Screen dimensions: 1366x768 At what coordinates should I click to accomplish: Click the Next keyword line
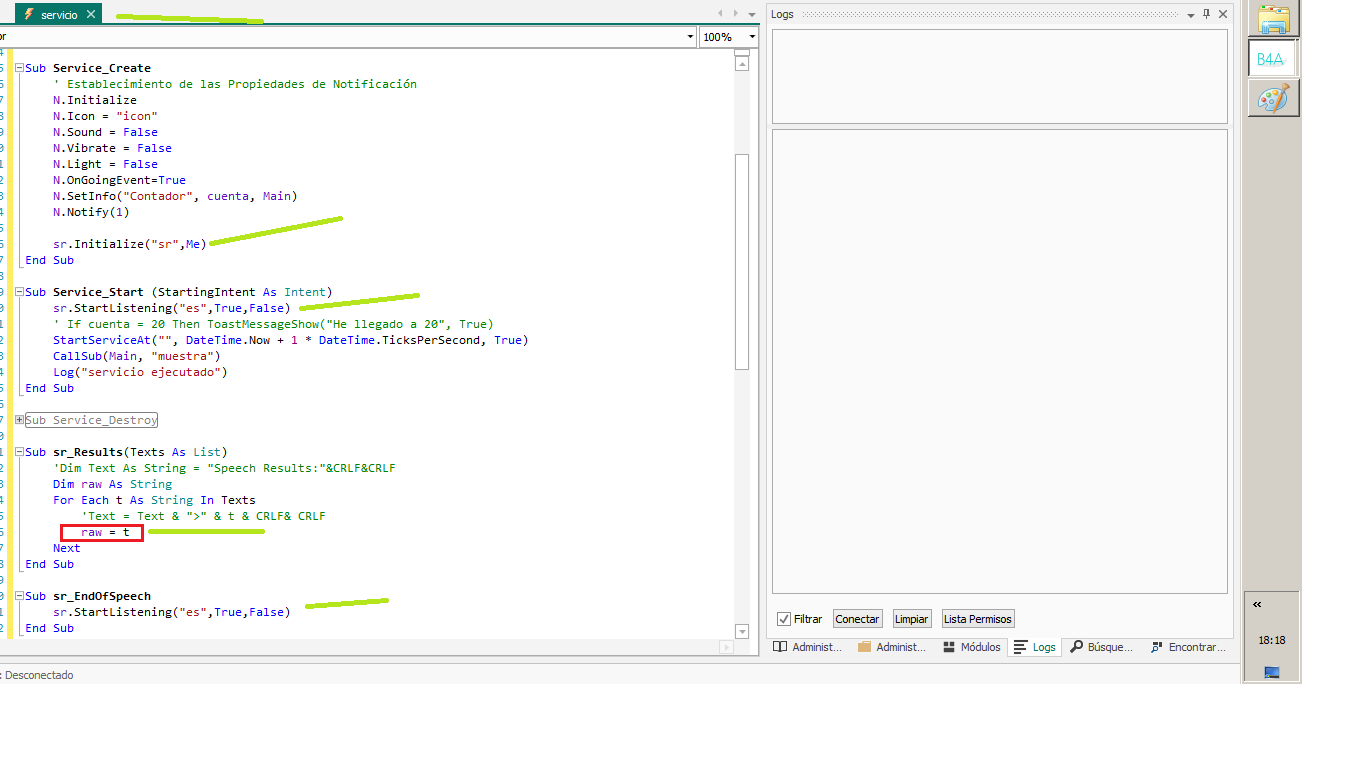(x=67, y=548)
